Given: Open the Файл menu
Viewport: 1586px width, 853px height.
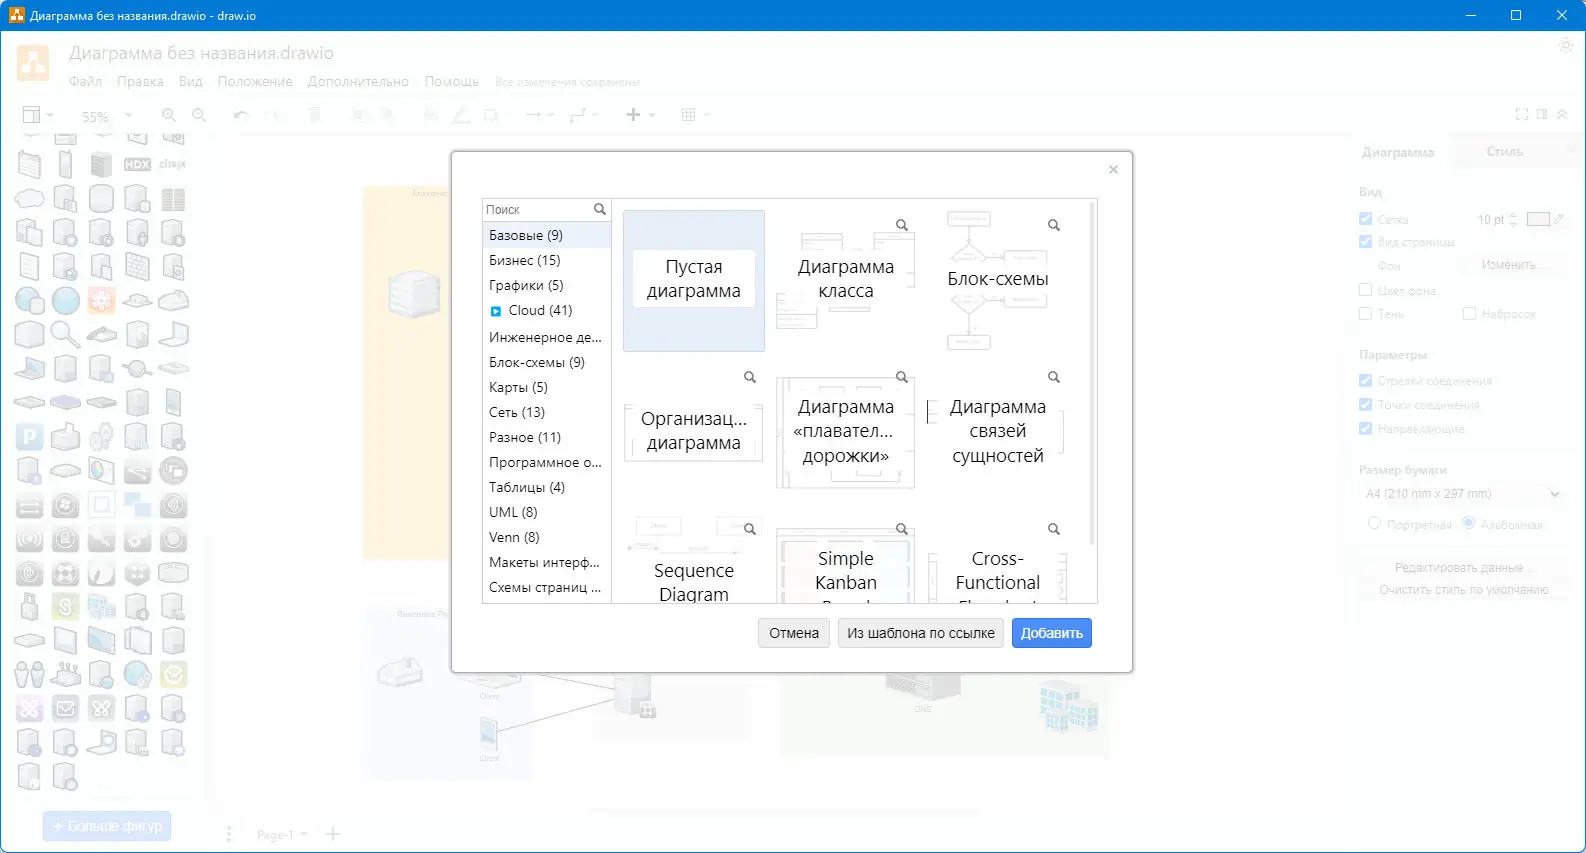Looking at the screenshot, I should [x=85, y=82].
